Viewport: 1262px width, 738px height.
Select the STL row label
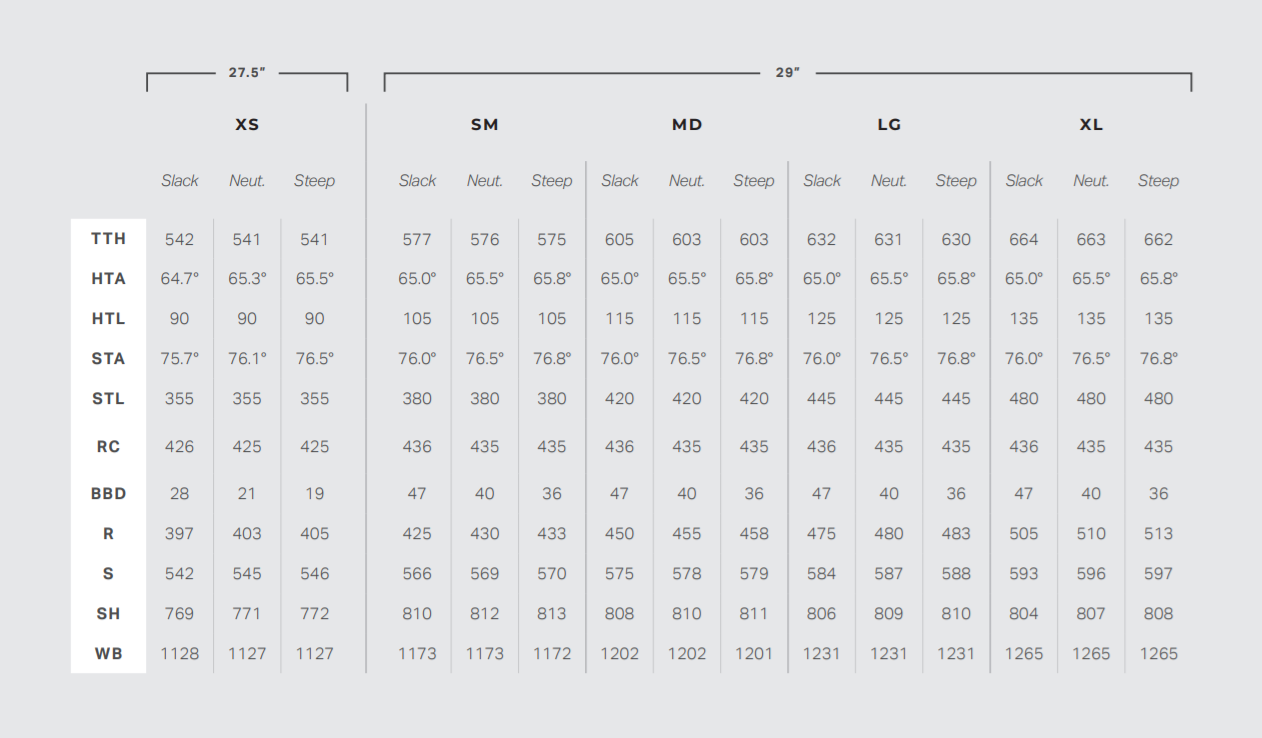click(x=108, y=398)
